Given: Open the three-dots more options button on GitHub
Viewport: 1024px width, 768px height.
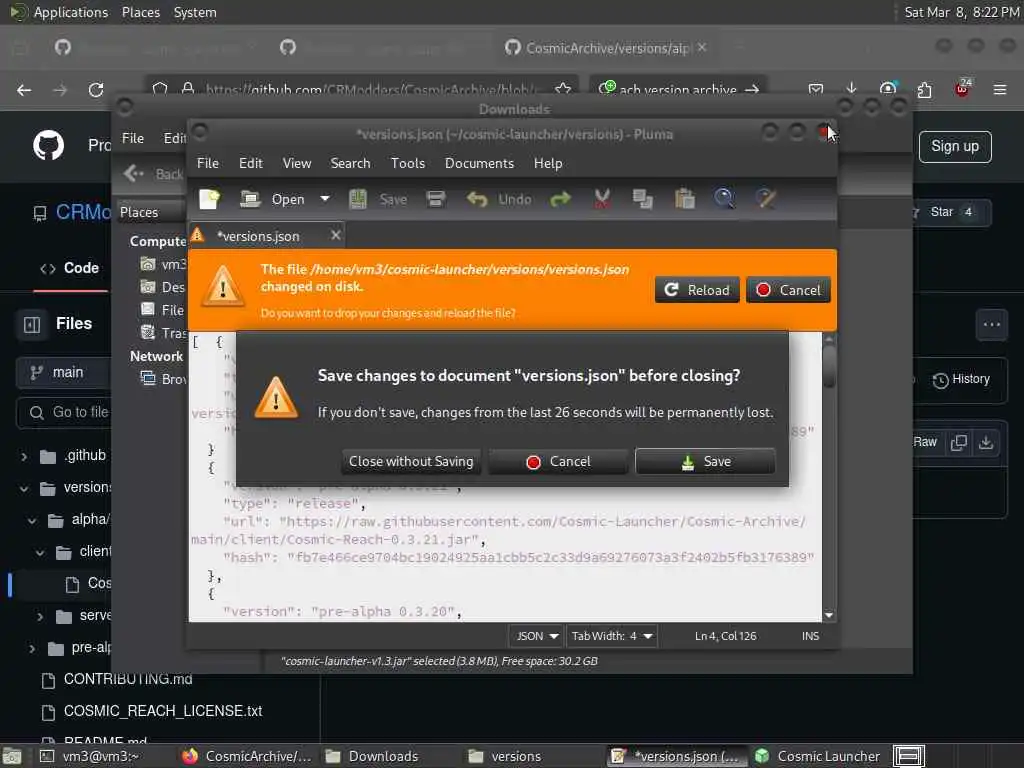Looking at the screenshot, I should (991, 325).
